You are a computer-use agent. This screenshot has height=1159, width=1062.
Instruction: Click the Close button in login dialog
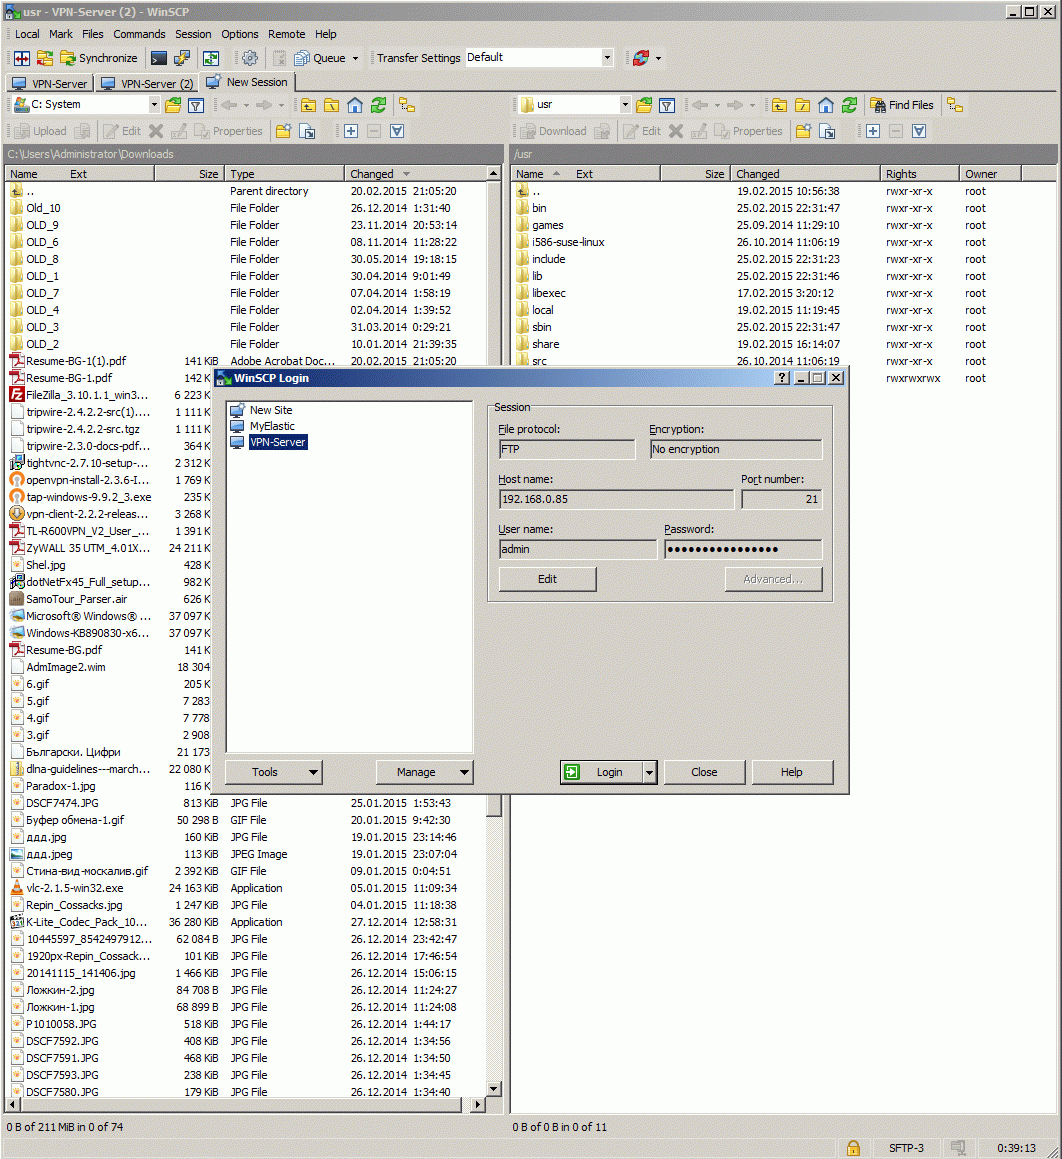[704, 772]
